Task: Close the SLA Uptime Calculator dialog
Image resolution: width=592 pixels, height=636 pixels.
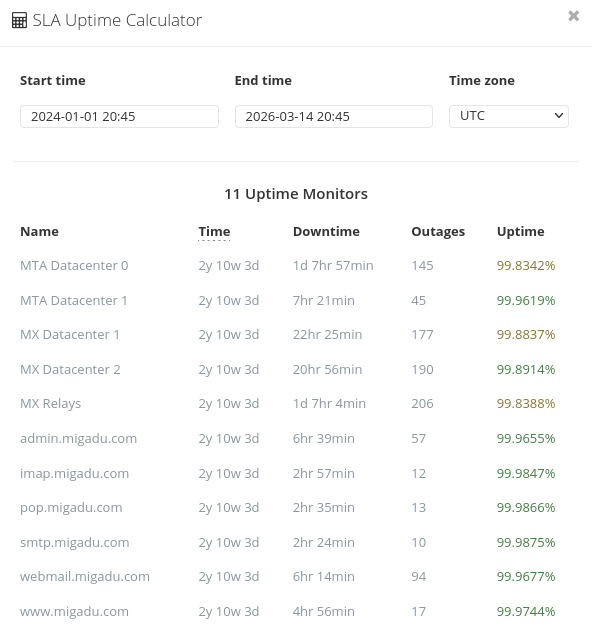Action: pyautogui.click(x=573, y=16)
